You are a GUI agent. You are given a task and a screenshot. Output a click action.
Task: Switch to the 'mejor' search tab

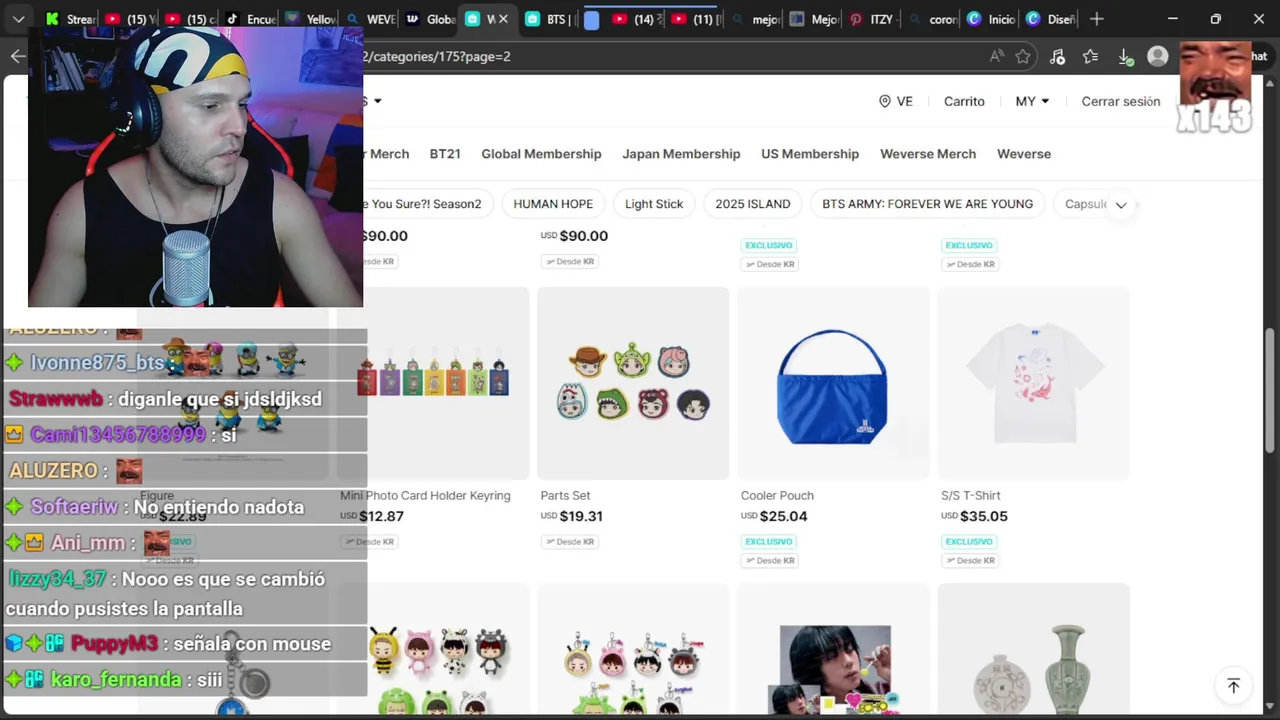click(755, 19)
